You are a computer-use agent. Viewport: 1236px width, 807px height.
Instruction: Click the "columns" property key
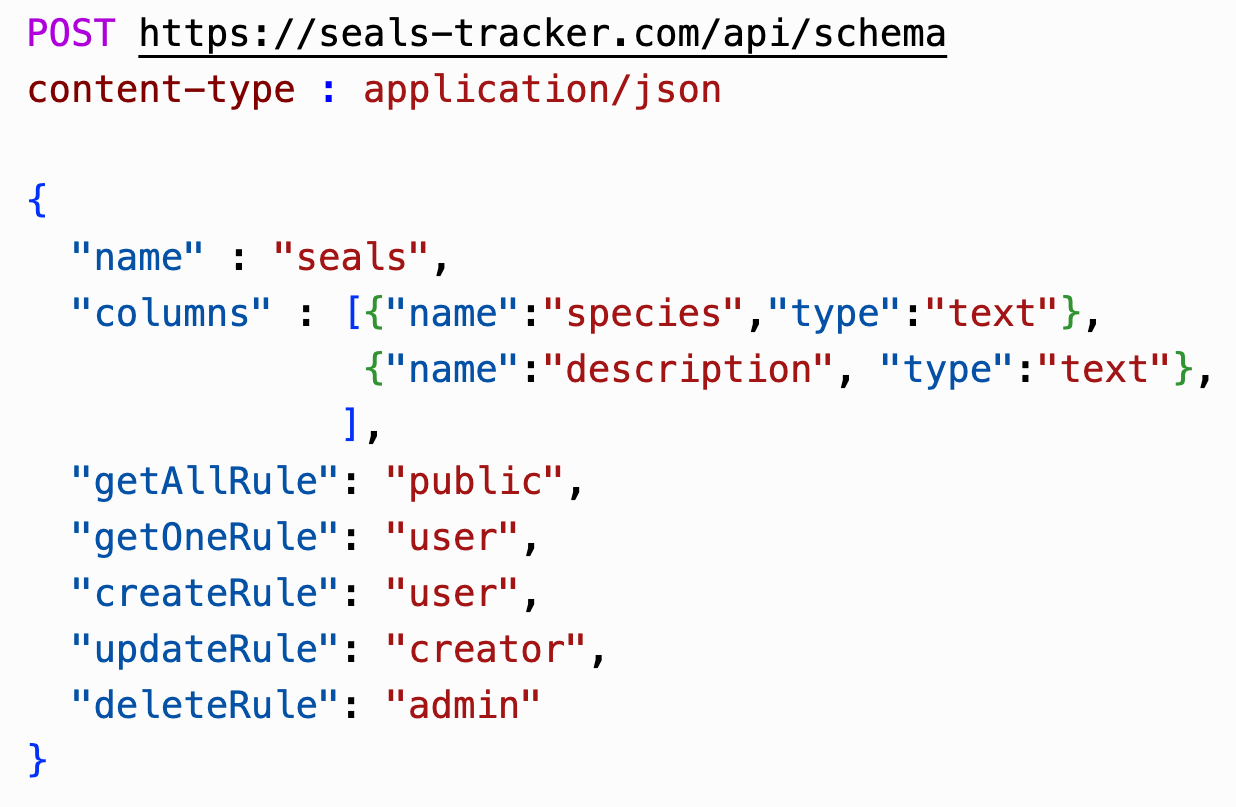pyautogui.click(x=171, y=314)
